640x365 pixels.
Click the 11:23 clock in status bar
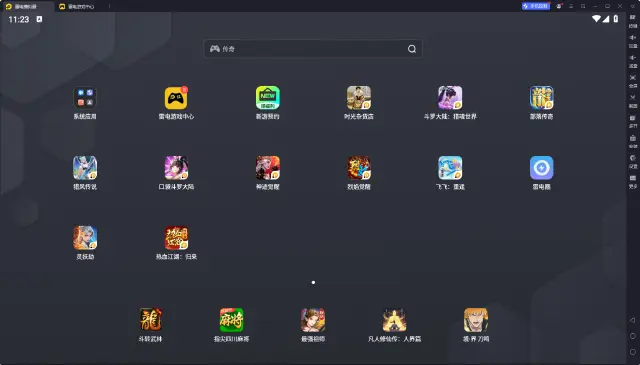pos(19,19)
